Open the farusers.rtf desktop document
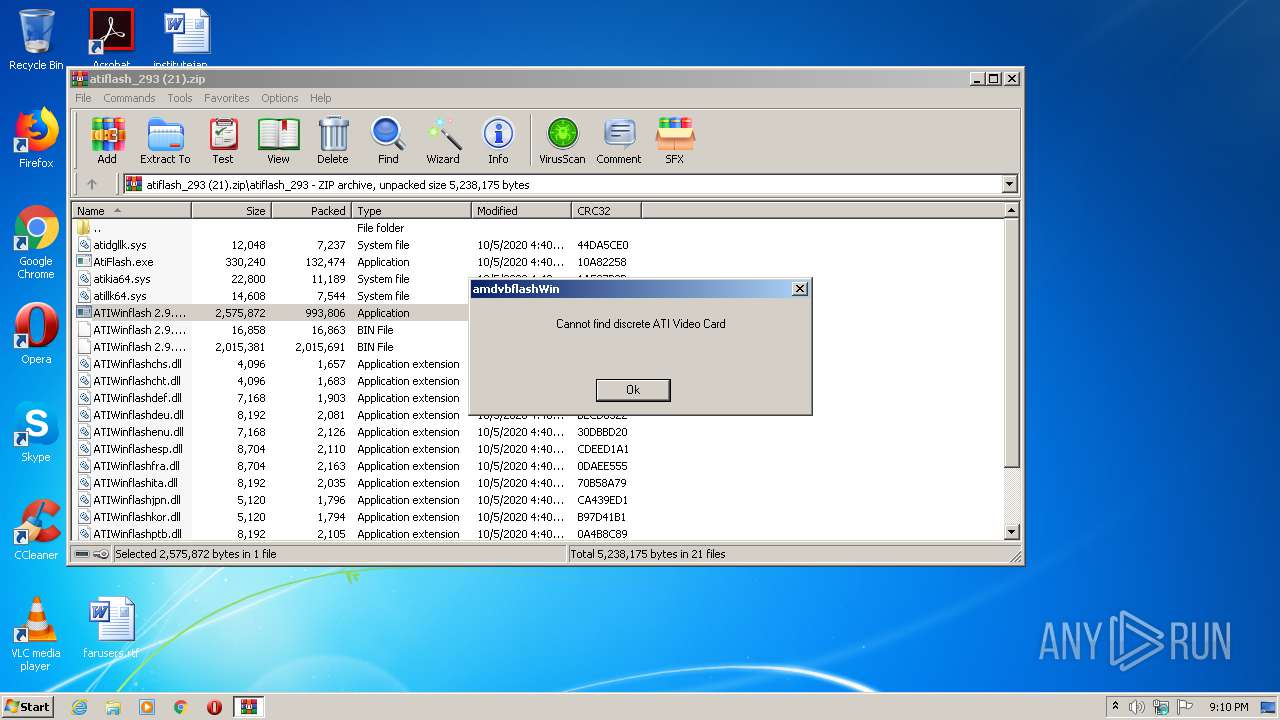Image resolution: width=1280 pixels, height=720 pixels. pos(111,628)
